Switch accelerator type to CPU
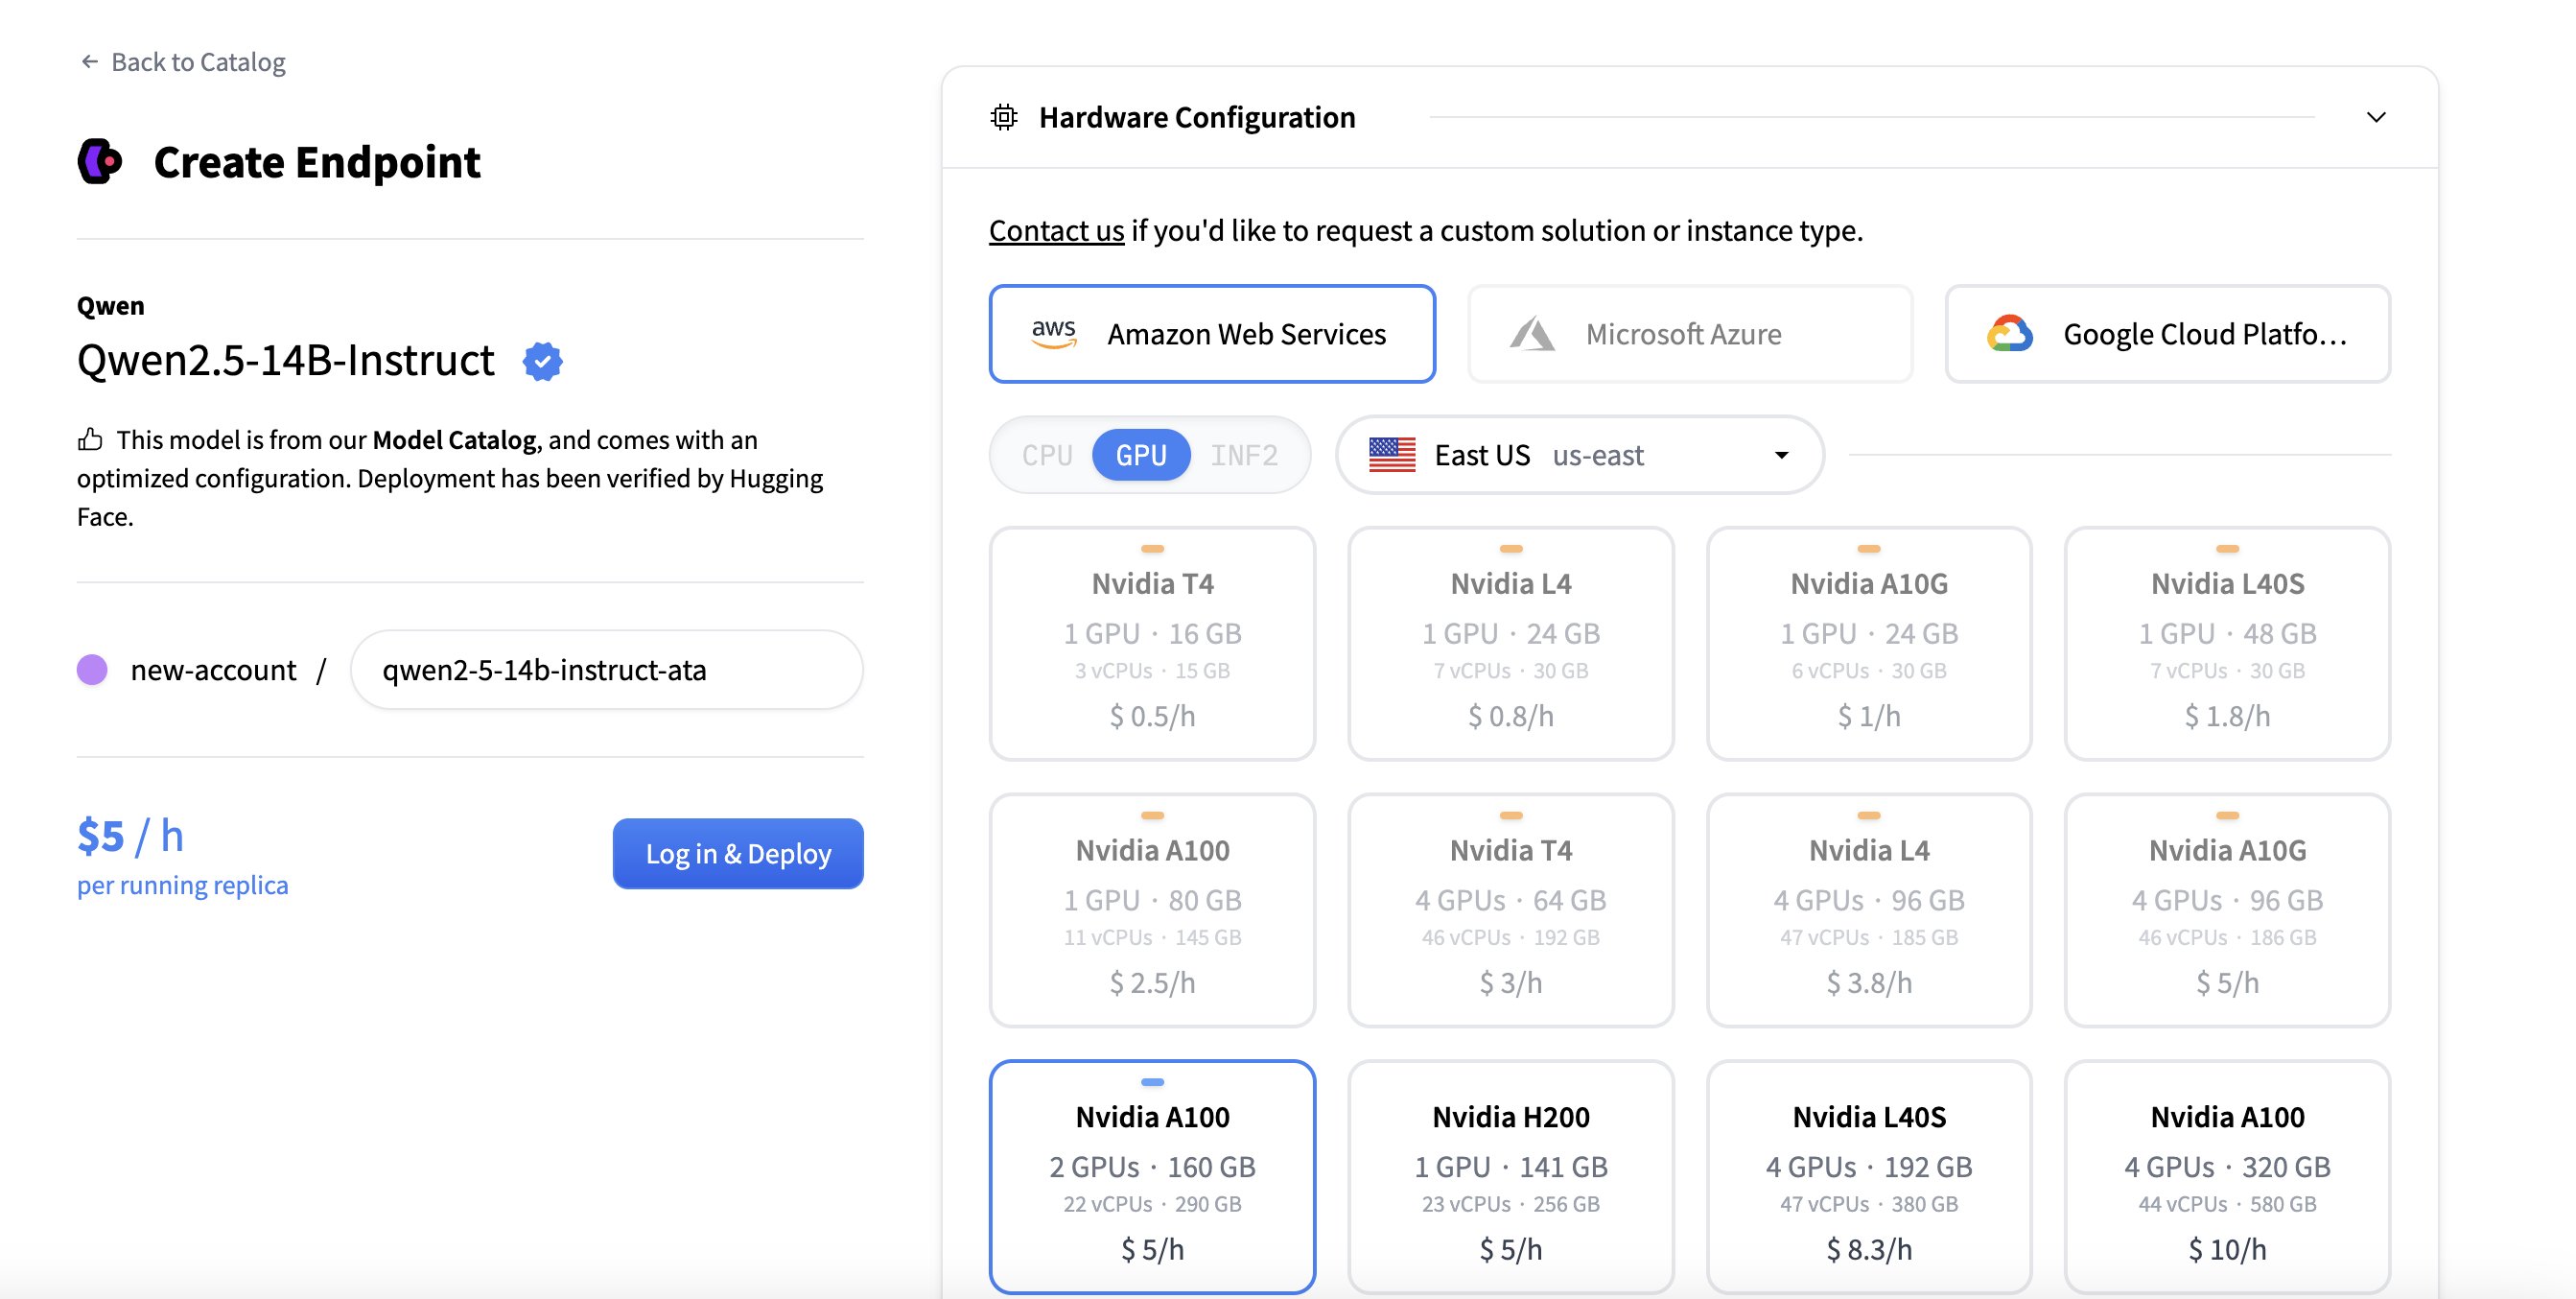Image resolution: width=2576 pixels, height=1299 pixels. click(1046, 455)
